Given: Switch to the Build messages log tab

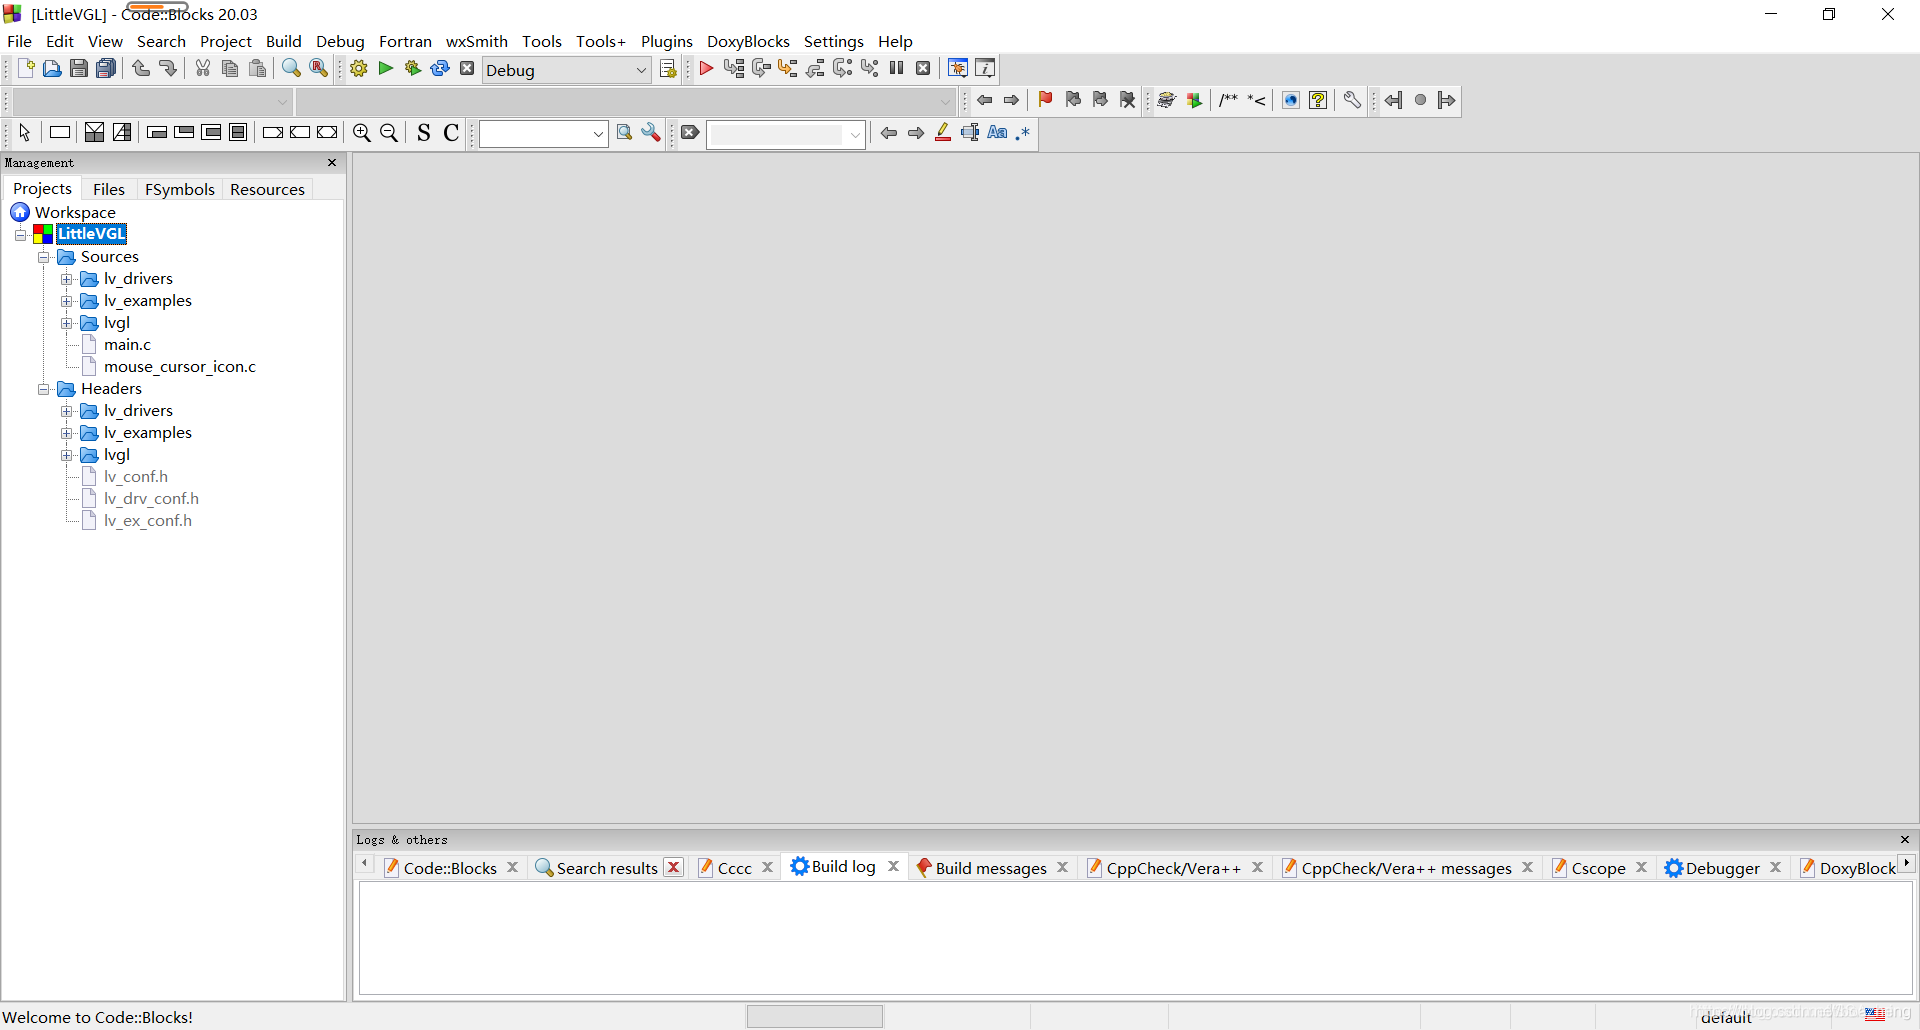Looking at the screenshot, I should click(991, 868).
